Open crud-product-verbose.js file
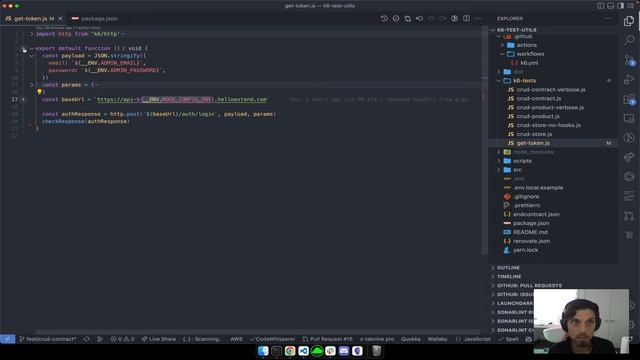The height and width of the screenshot is (360, 640). pos(550,107)
